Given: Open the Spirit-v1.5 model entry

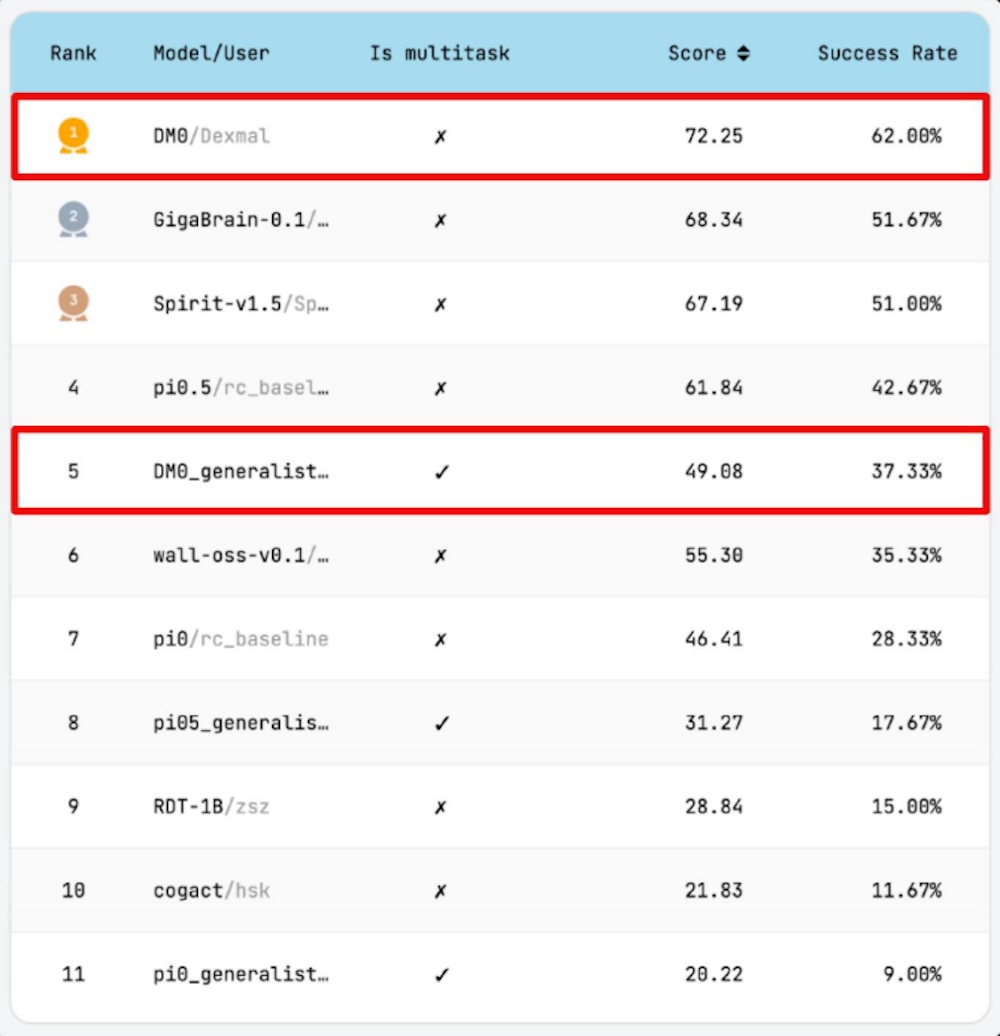Looking at the screenshot, I should pos(240,303).
